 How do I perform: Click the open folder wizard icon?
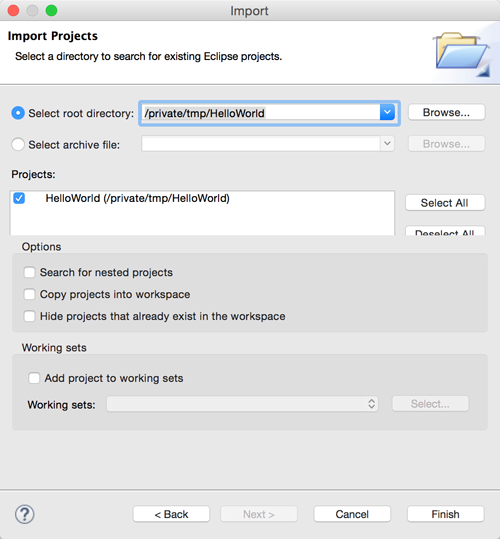461,54
